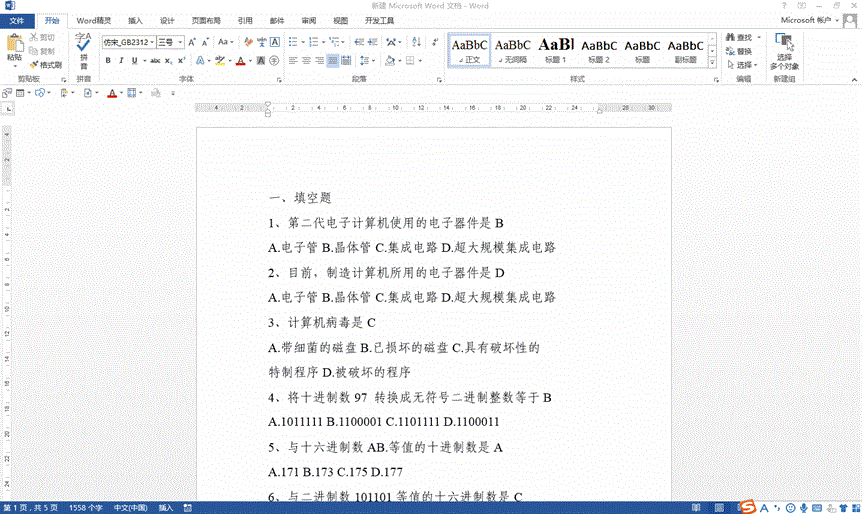Open the 插入 (Insert) ribbon tab

pyautogui.click(x=135, y=20)
